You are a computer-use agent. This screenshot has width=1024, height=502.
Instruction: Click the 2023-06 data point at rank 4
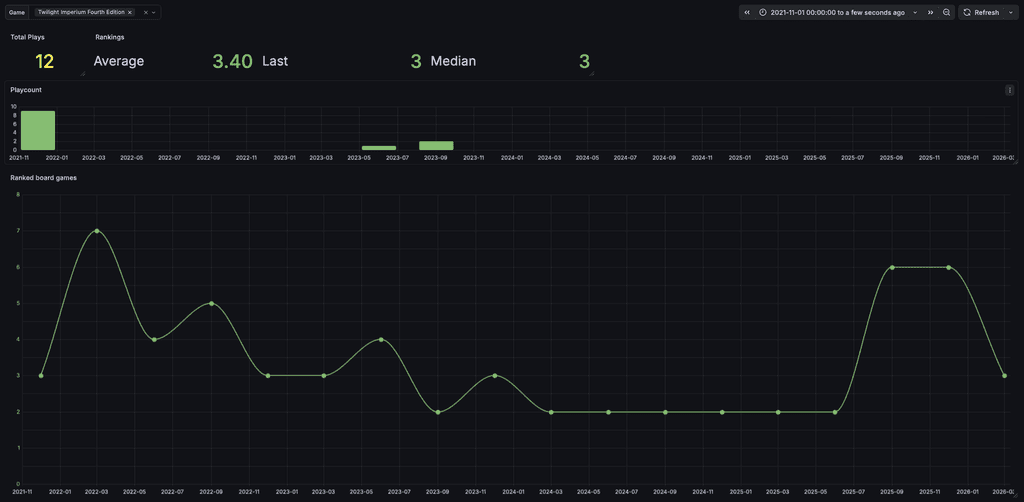[x=381, y=339]
